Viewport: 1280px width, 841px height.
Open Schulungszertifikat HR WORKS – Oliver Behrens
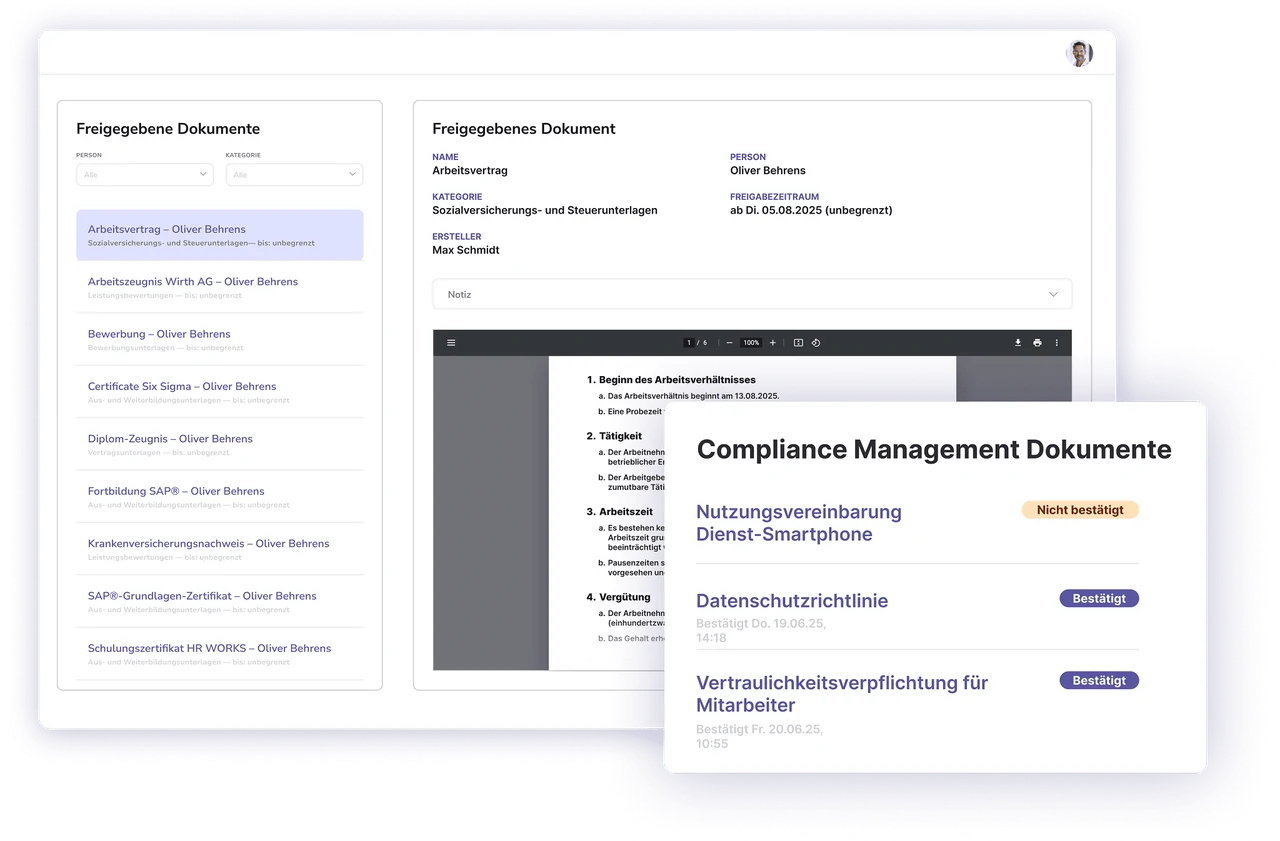click(x=220, y=654)
